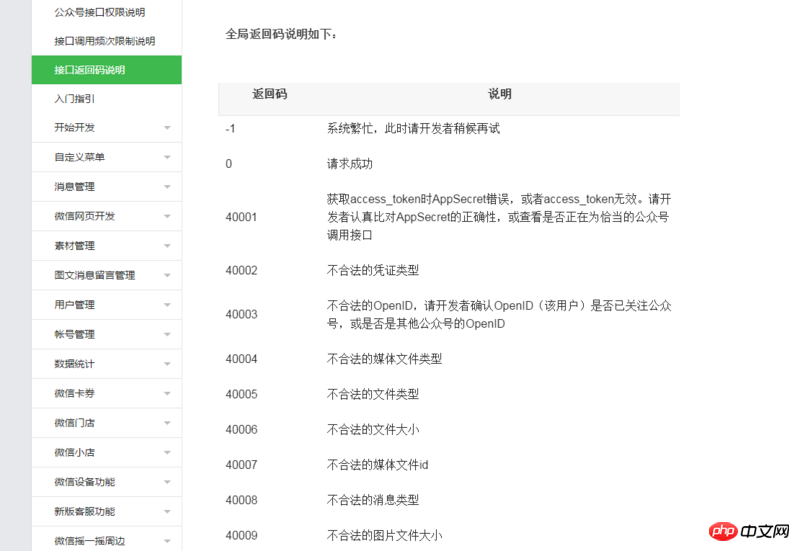Expand 素材管理 dropdown arrow
This screenshot has height=551, width=800.
167,246
